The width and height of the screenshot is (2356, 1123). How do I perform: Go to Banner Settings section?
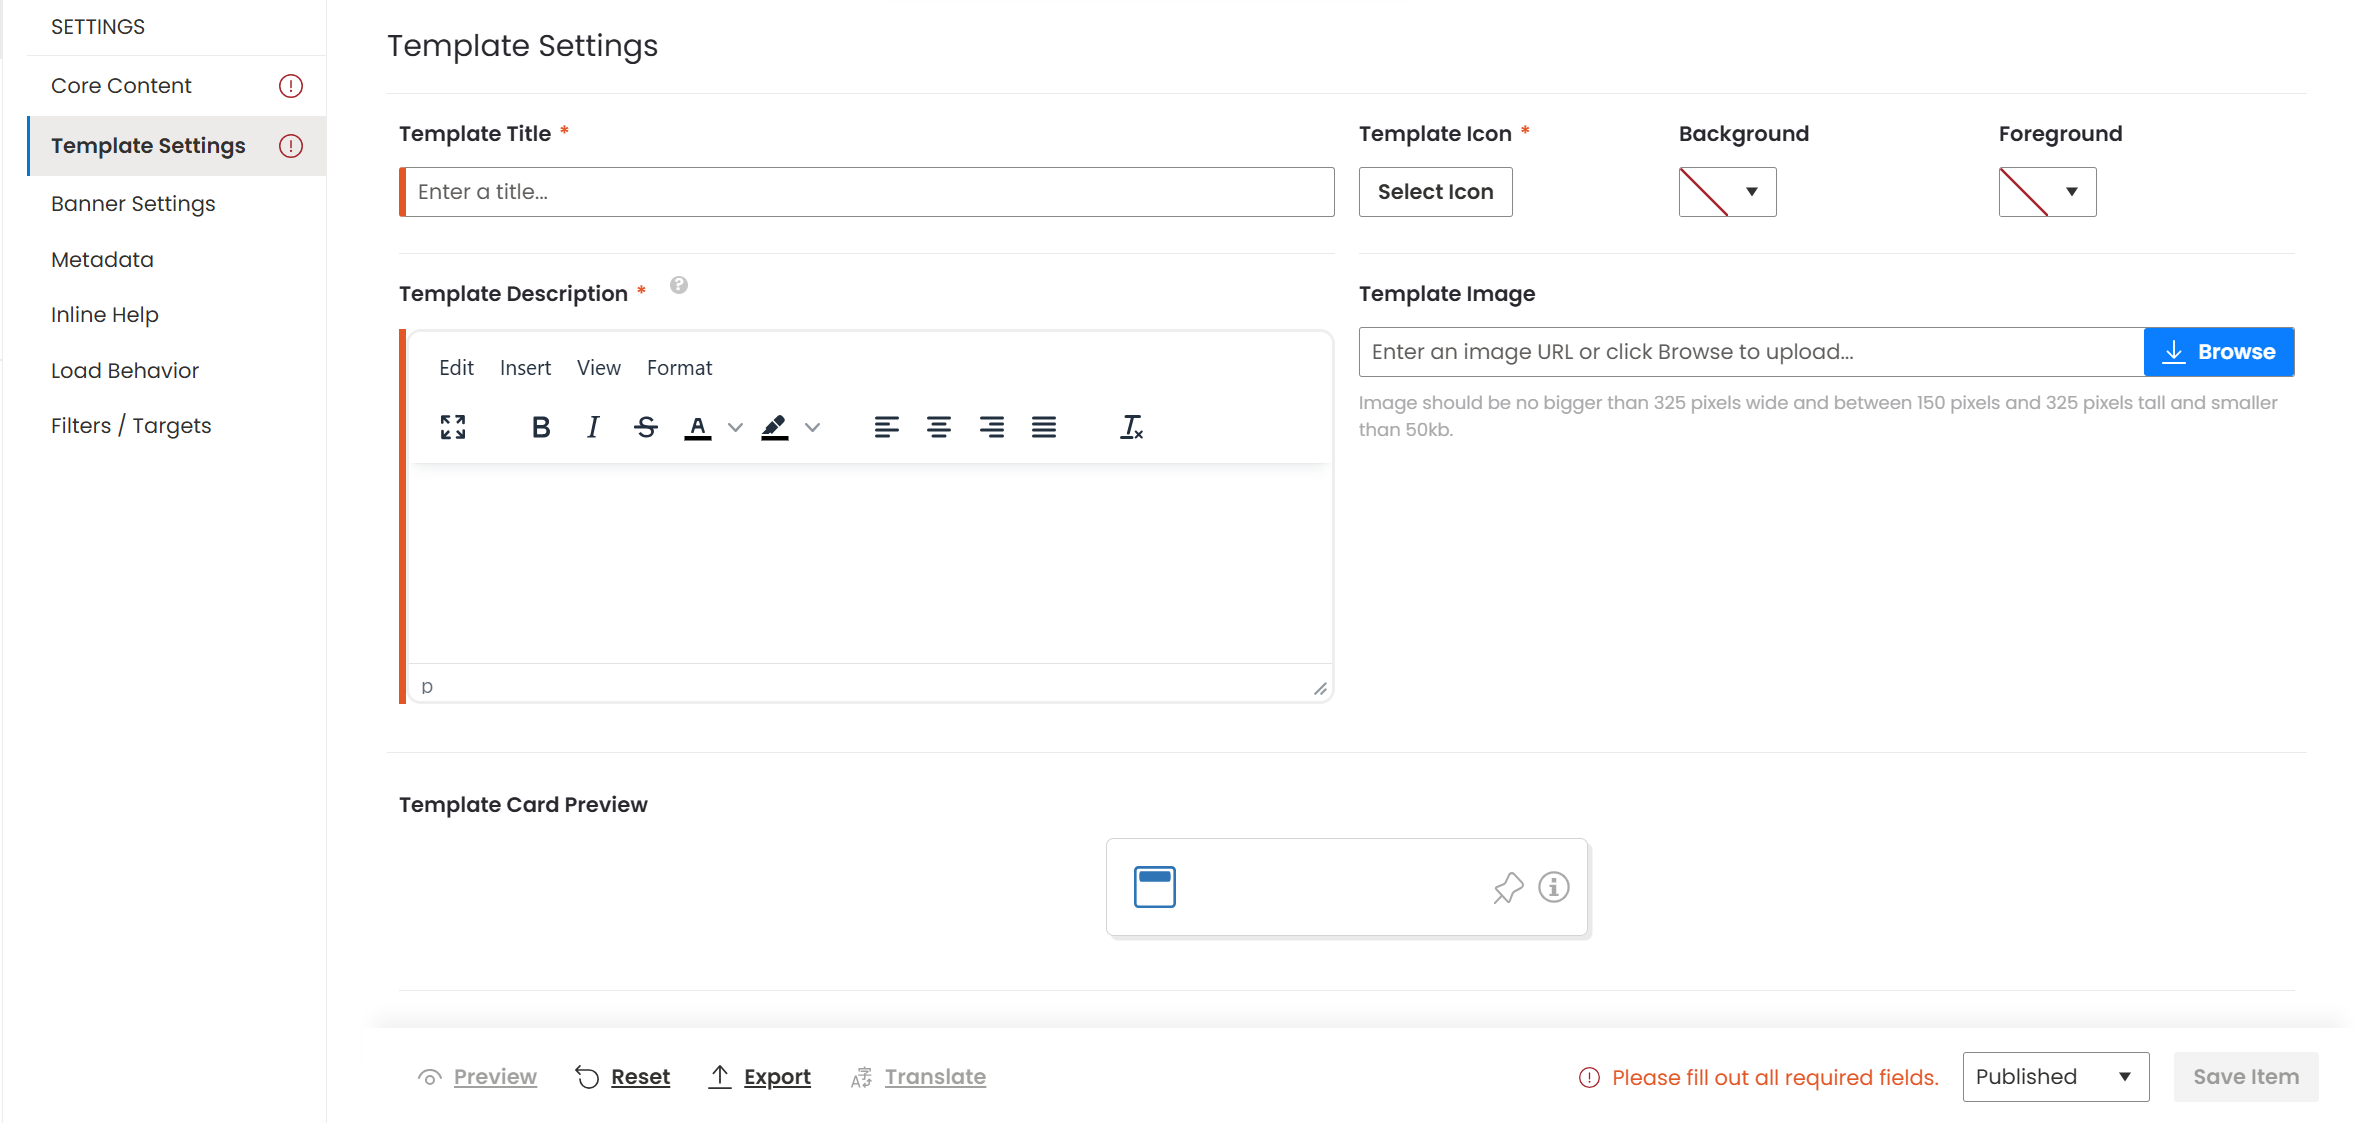pos(133,204)
